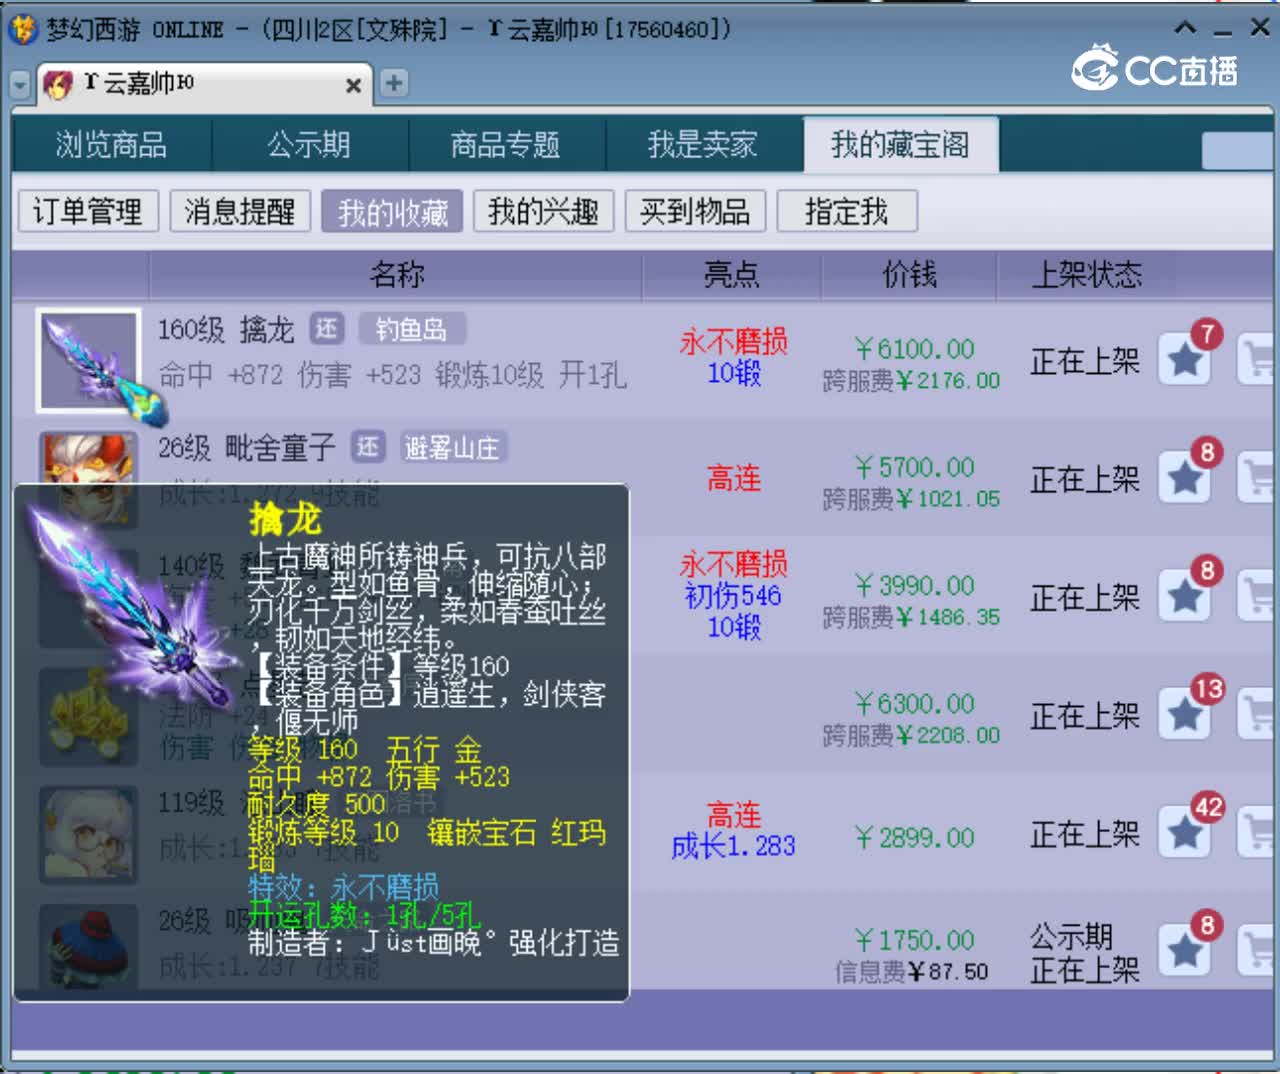Add a new tab with plus button
This screenshot has width=1280, height=1074.
click(x=394, y=83)
